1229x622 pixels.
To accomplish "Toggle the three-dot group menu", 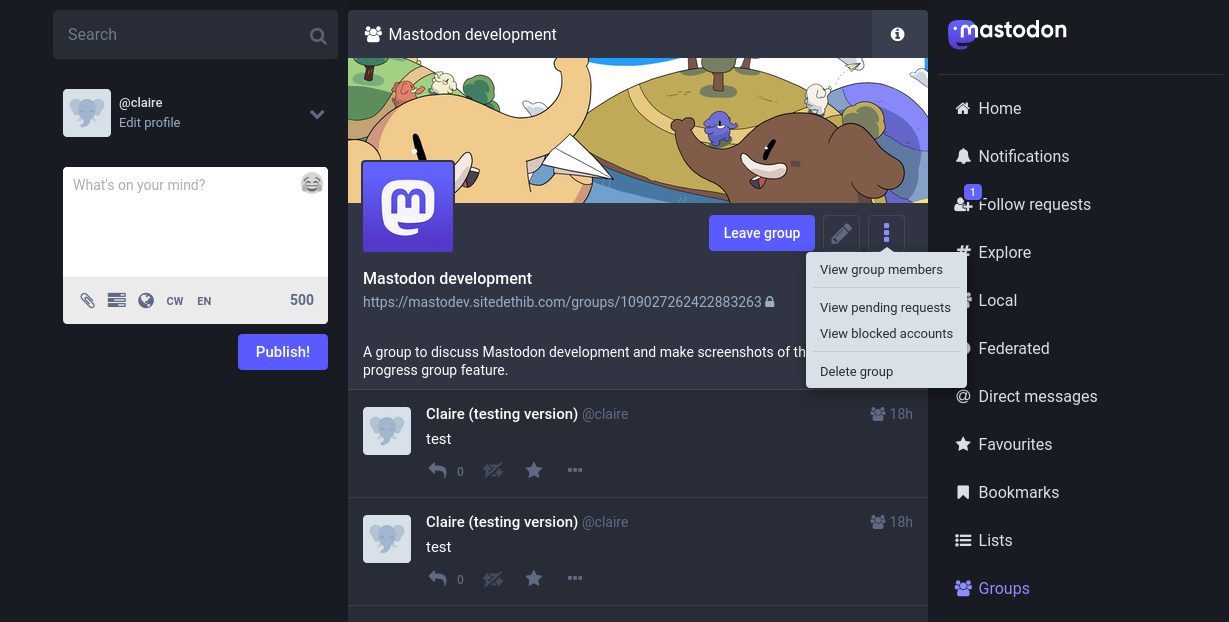I will click(x=886, y=233).
